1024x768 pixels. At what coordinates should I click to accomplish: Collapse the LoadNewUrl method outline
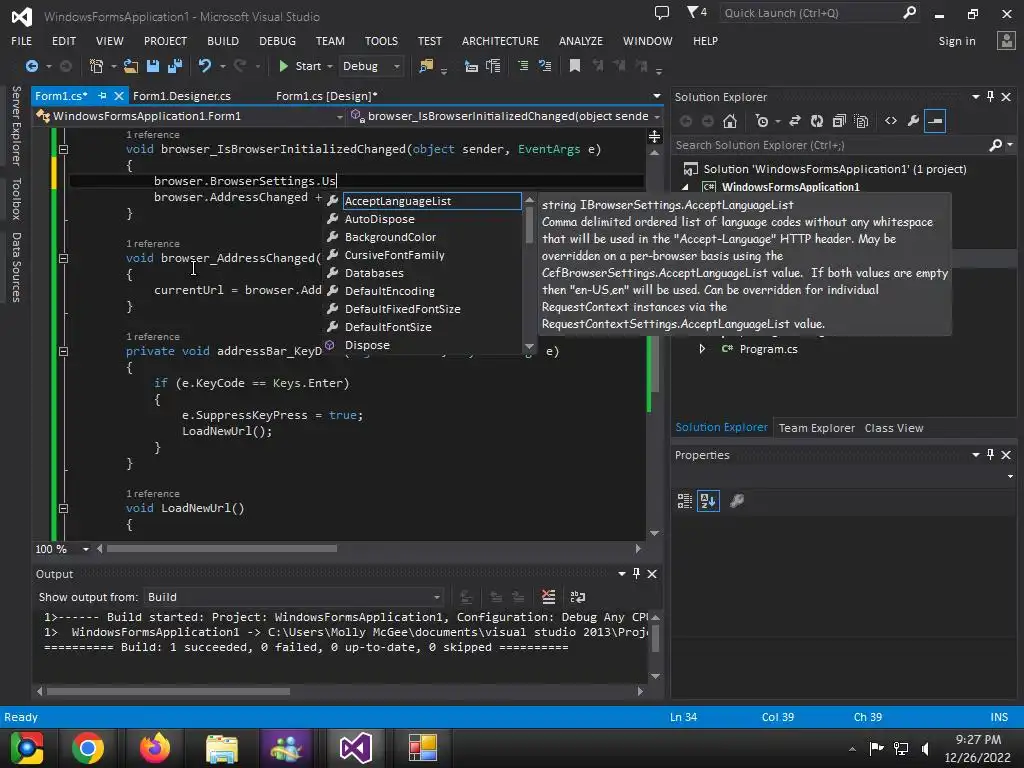(x=63, y=508)
